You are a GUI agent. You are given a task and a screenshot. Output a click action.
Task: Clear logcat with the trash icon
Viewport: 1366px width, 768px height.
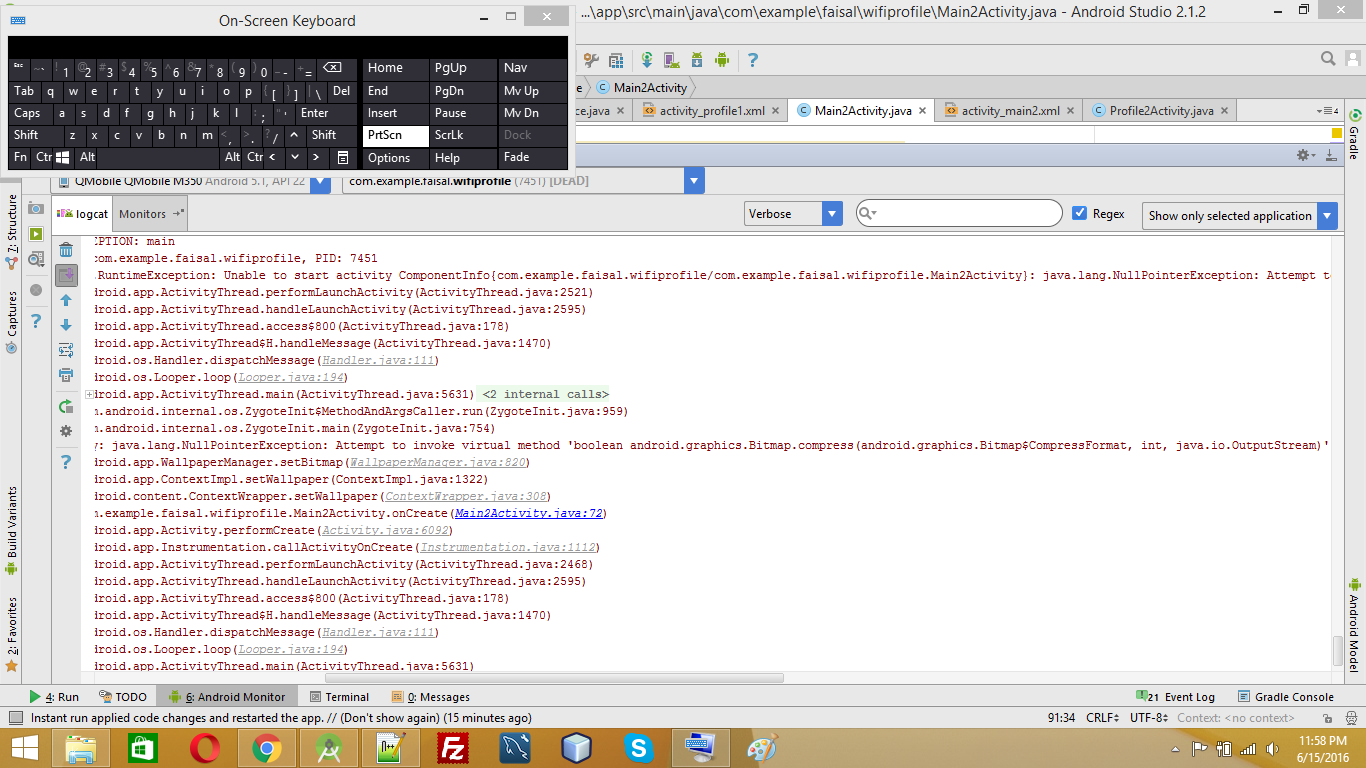click(66, 250)
